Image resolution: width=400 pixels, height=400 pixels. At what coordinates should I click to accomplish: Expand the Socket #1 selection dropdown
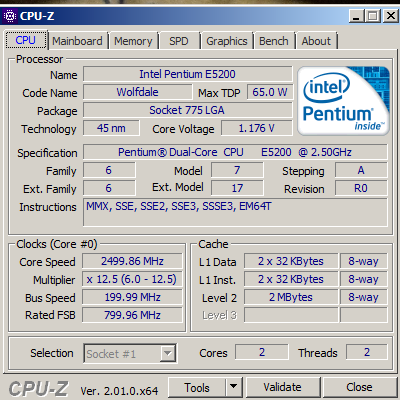coord(168,353)
